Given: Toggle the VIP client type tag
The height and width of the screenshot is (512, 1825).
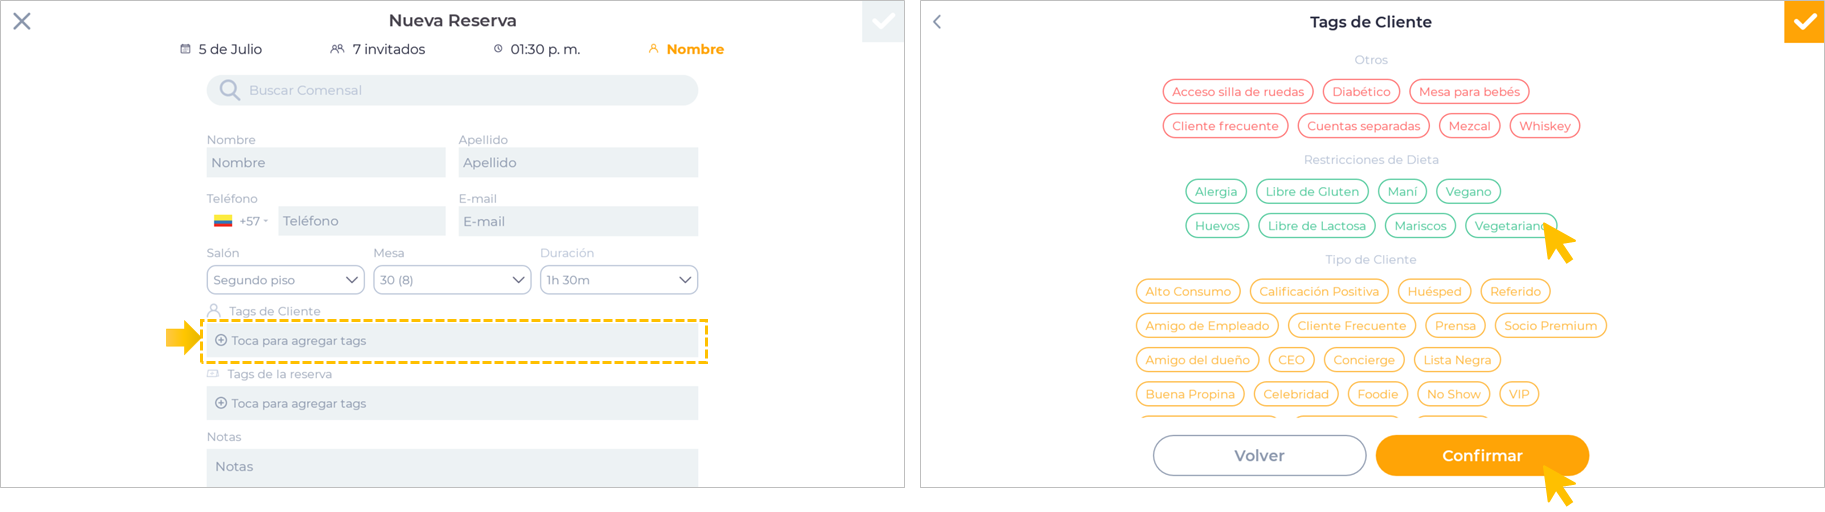Looking at the screenshot, I should [1519, 394].
